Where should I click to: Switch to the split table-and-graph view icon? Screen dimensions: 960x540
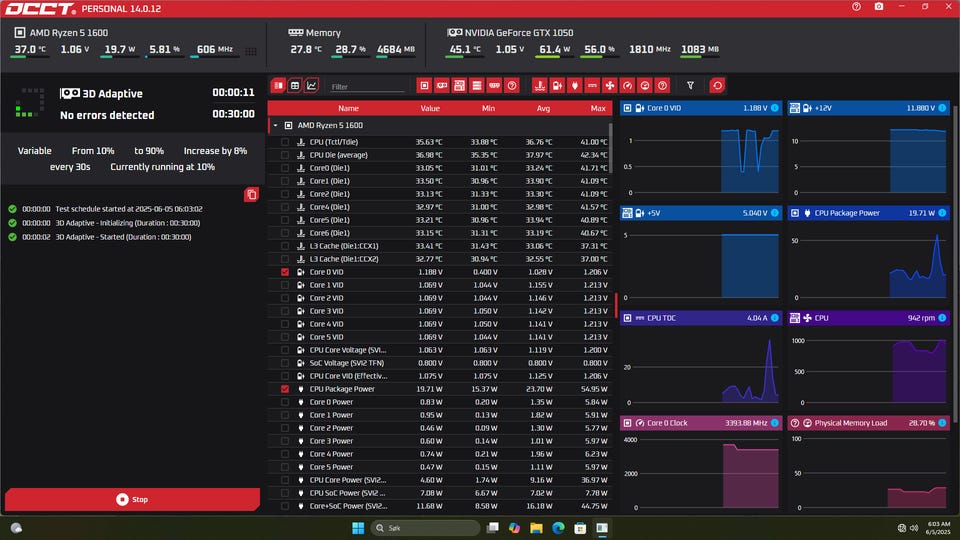click(x=279, y=86)
